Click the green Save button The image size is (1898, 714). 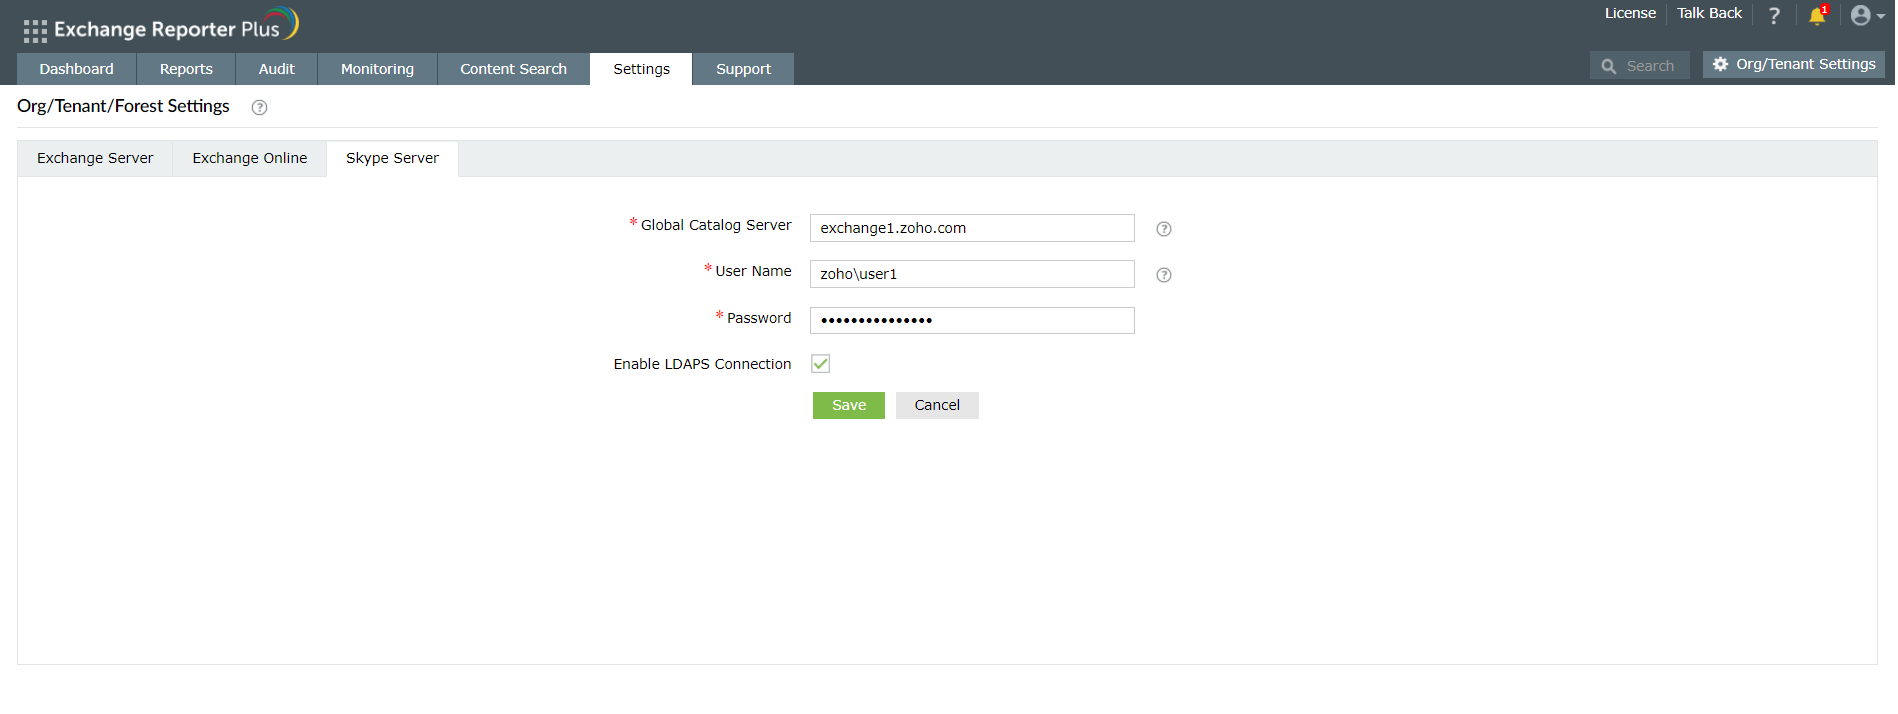849,405
